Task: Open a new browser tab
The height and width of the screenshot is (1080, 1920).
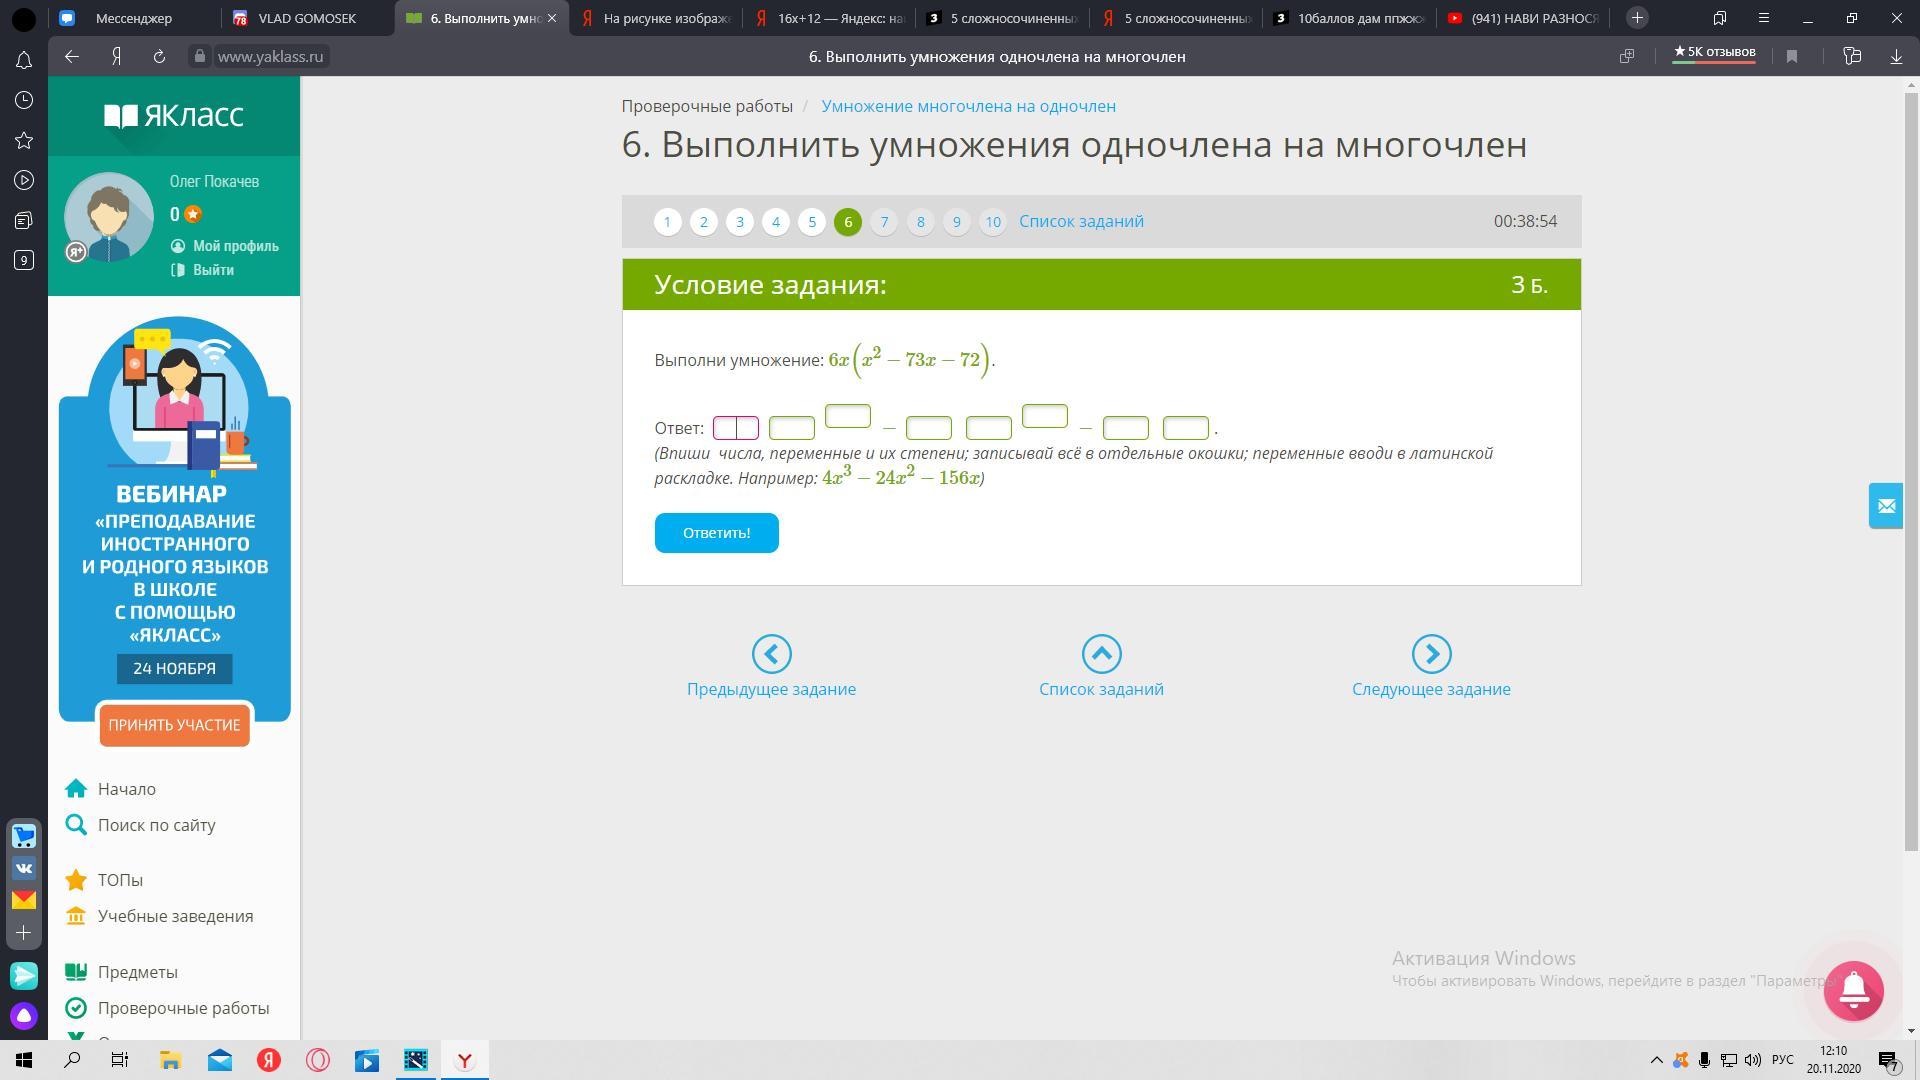Action: tap(1637, 18)
